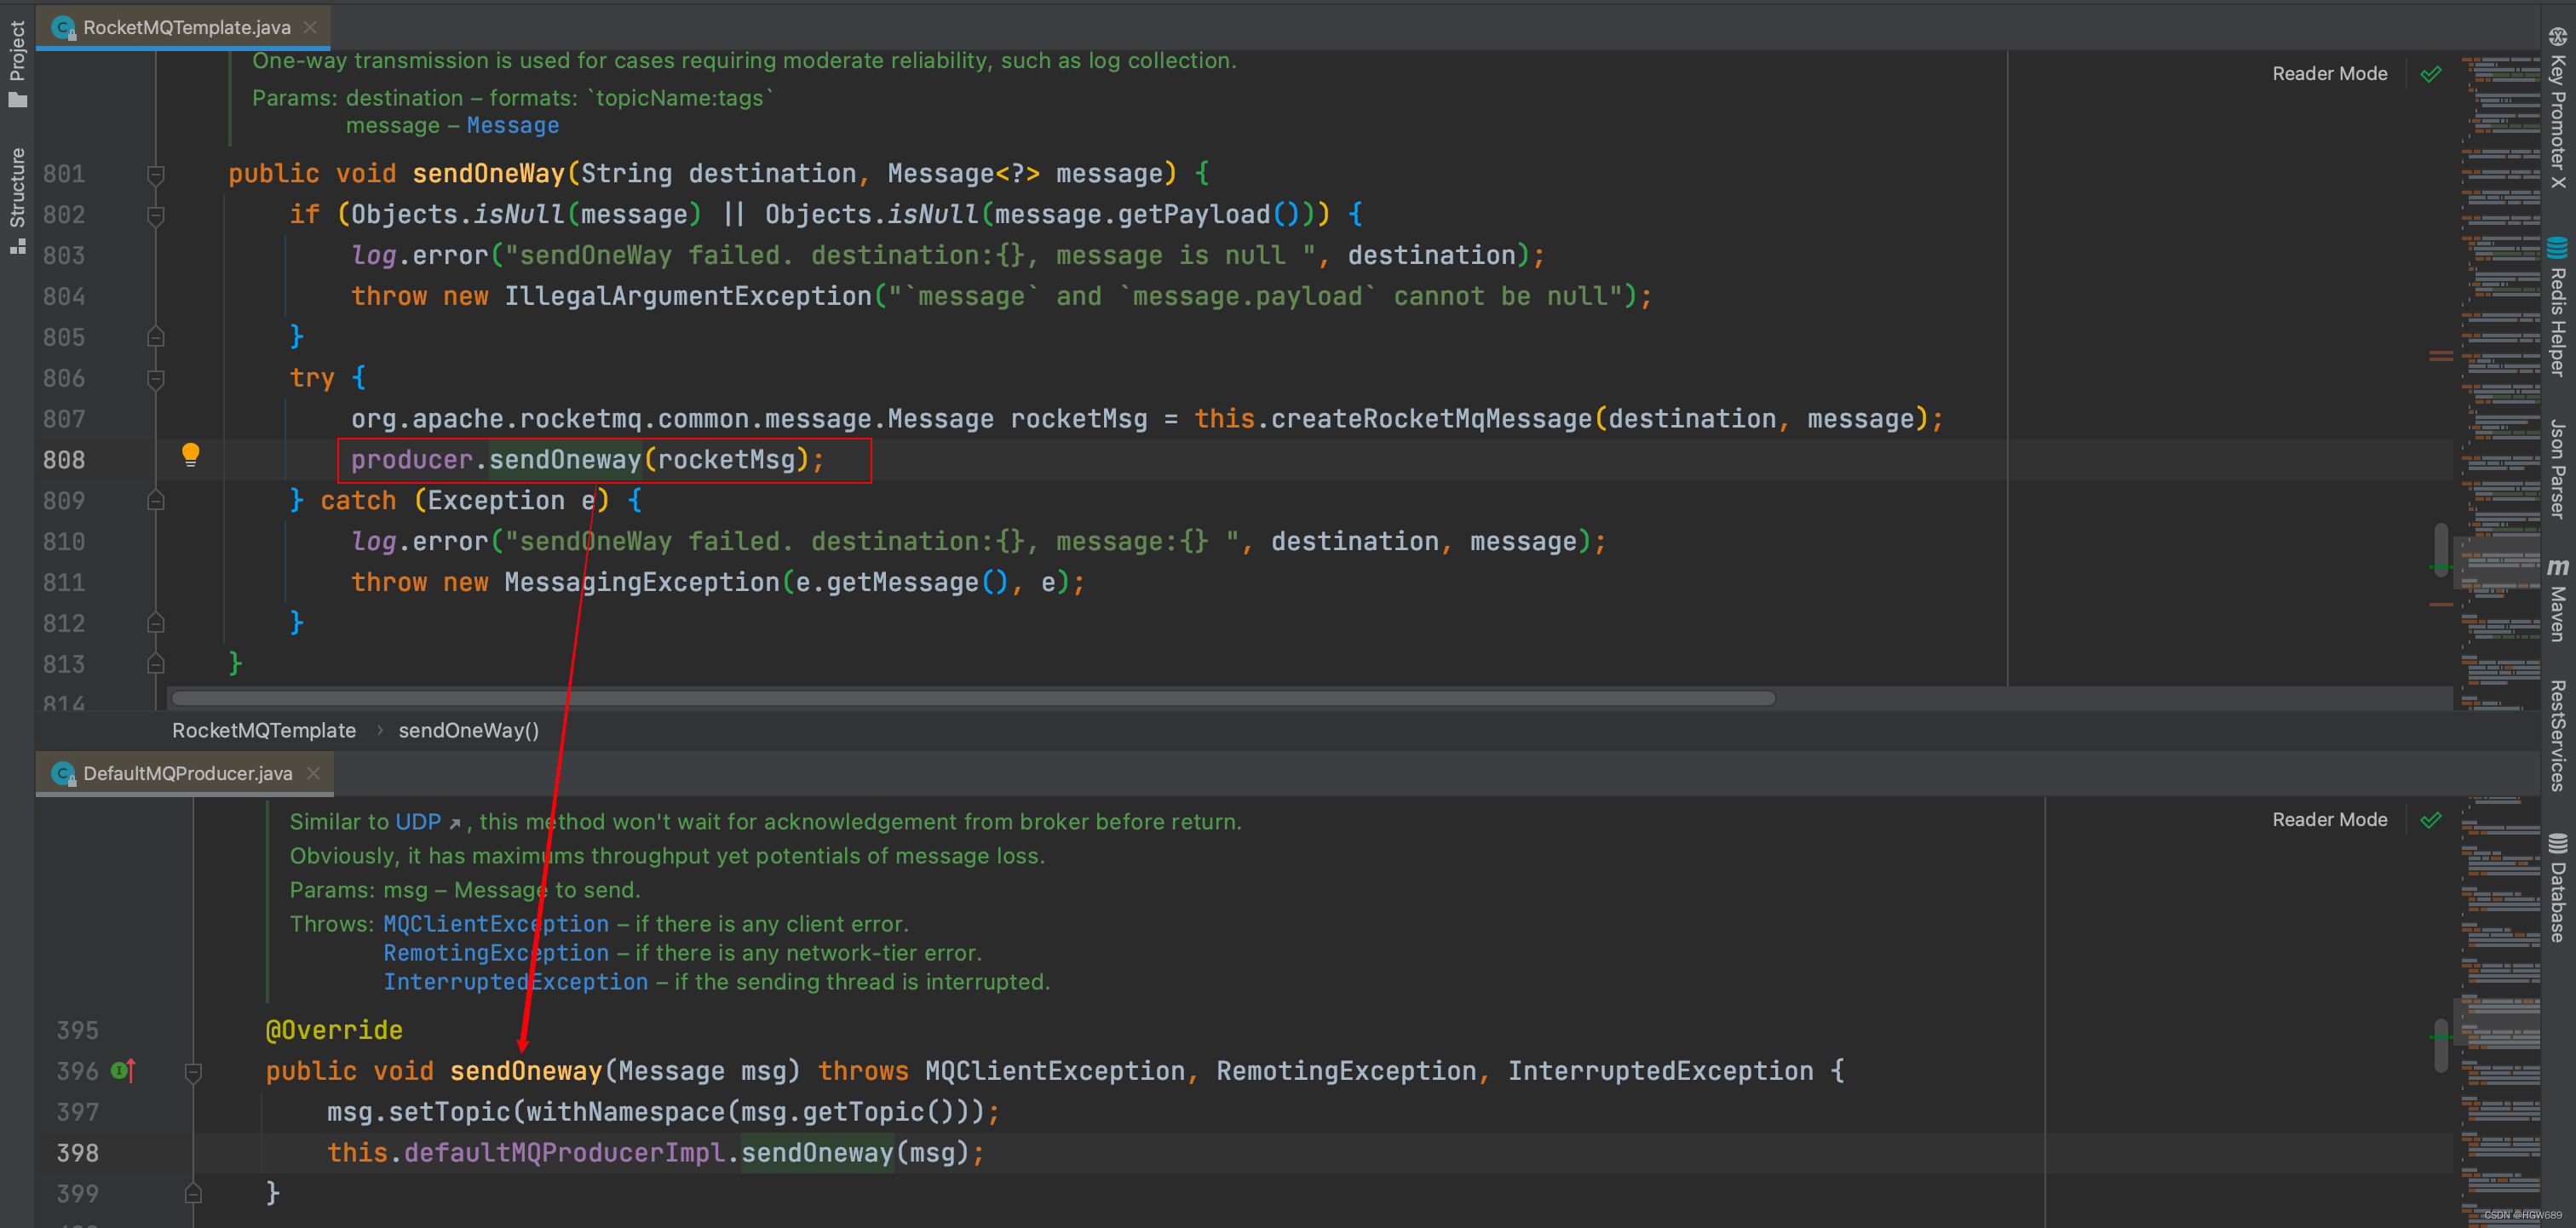Open Json Parser side panel

click(2557, 468)
